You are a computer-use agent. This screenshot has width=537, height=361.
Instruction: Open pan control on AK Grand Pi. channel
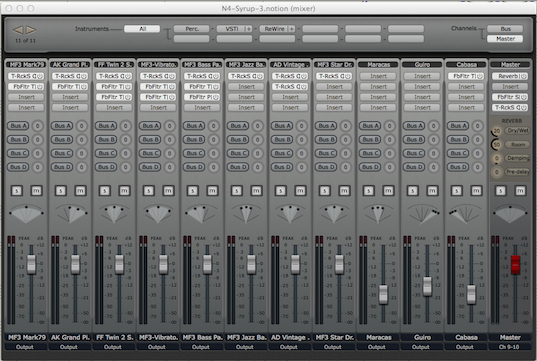click(x=71, y=214)
